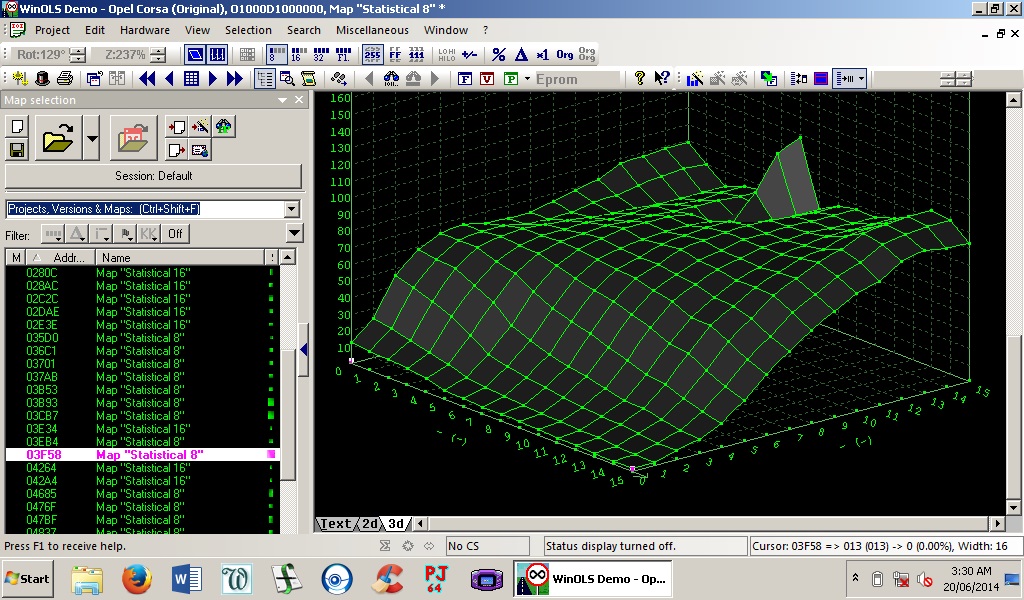Click the save floppy disk icon
Image resolution: width=1024 pixels, height=600 pixels.
pos(17,150)
